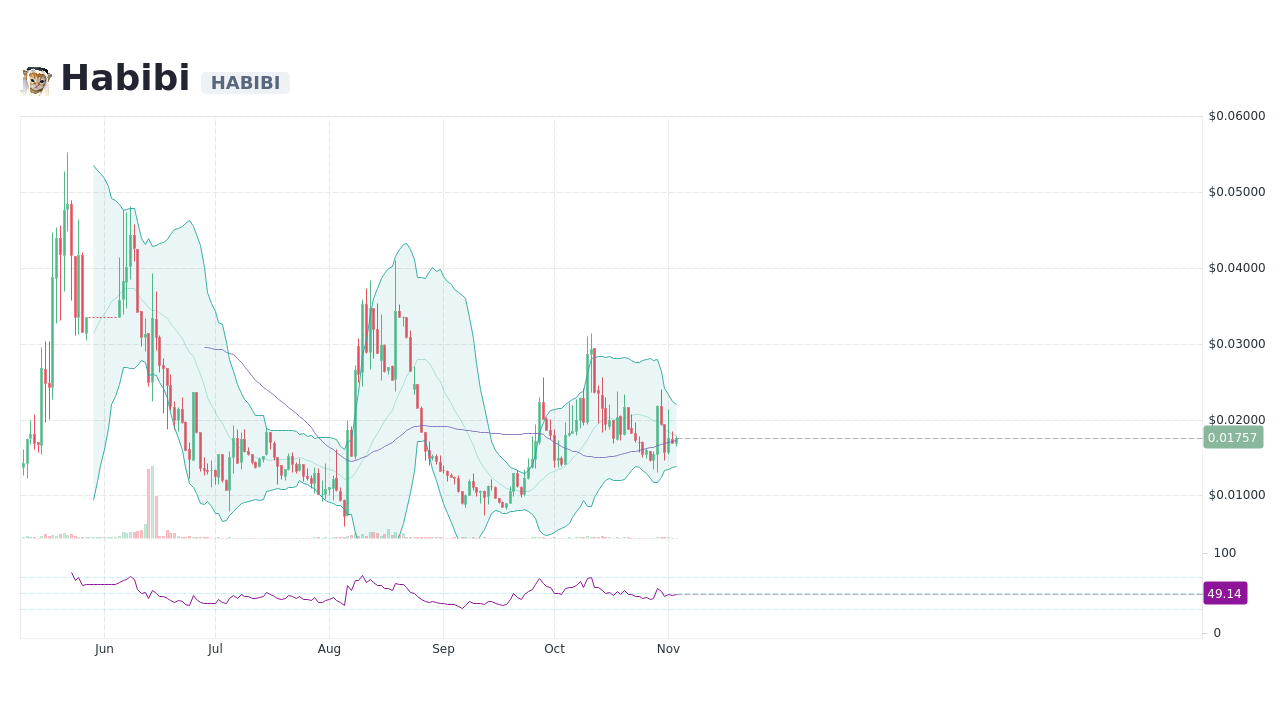This screenshot has height=720, width=1280.
Task: Click the Habibi cat logo icon
Action: click(35, 77)
